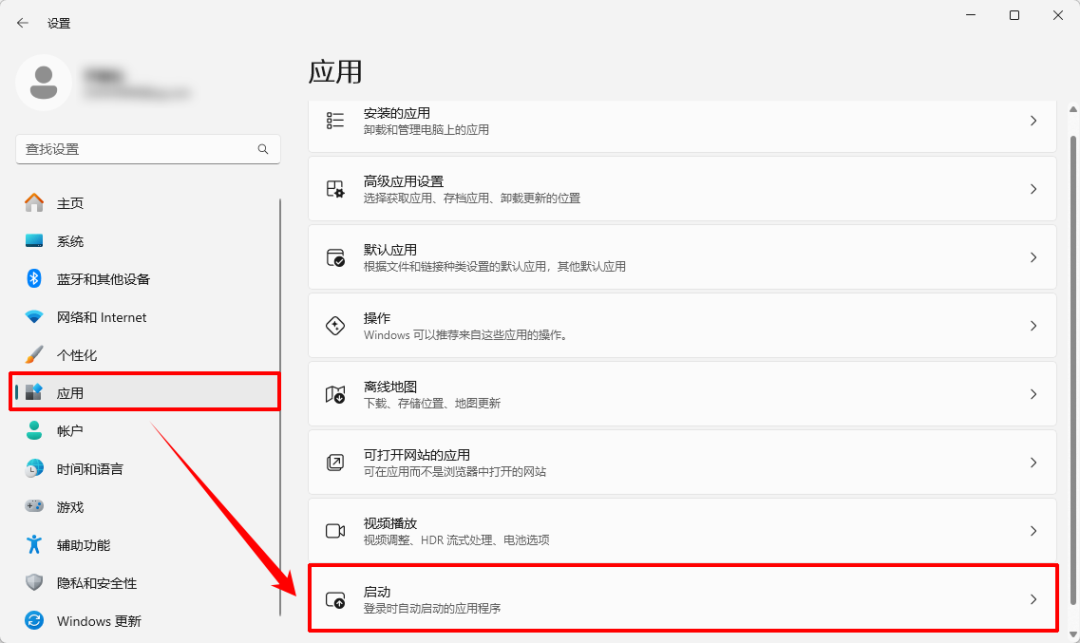Screen dimensions: 1080x643
Task: Select 主页 in the sidebar
Action: 146,202
